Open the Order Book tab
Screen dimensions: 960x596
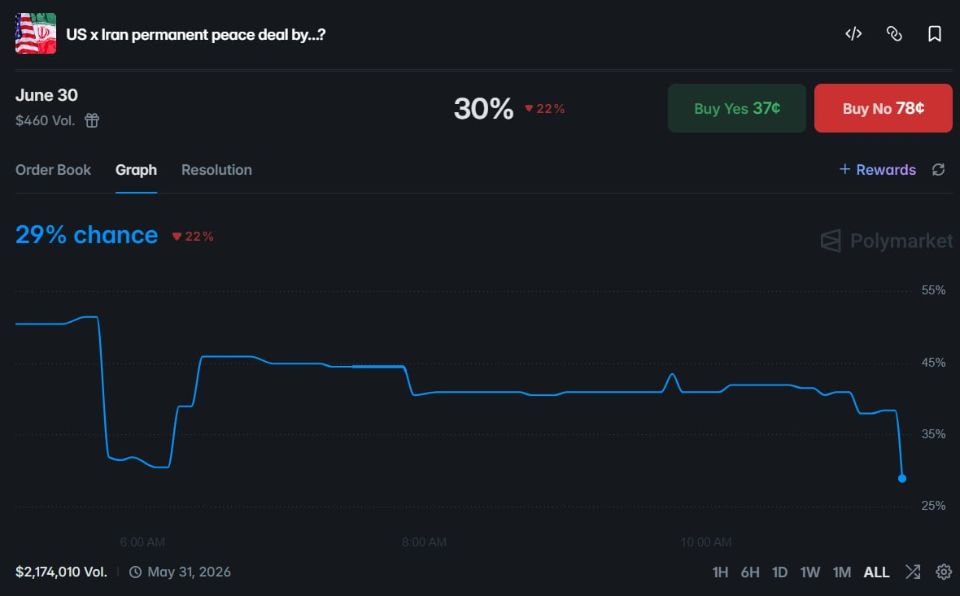coord(53,170)
